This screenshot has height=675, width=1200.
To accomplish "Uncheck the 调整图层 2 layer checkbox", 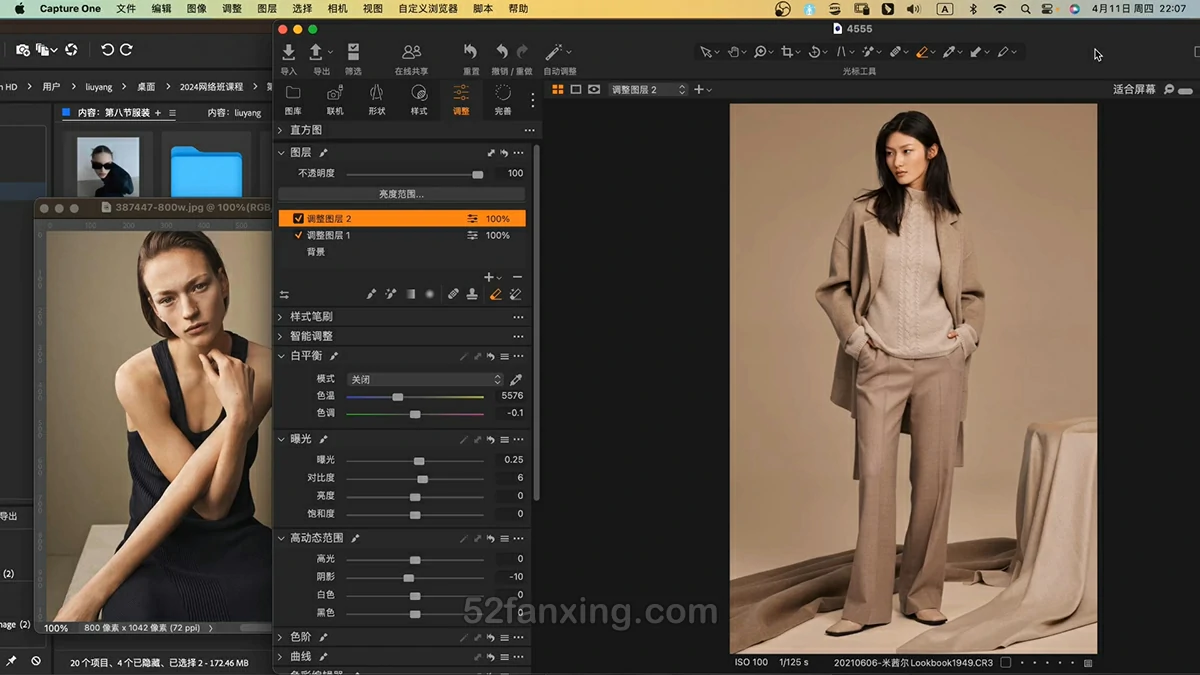I will 298,218.
